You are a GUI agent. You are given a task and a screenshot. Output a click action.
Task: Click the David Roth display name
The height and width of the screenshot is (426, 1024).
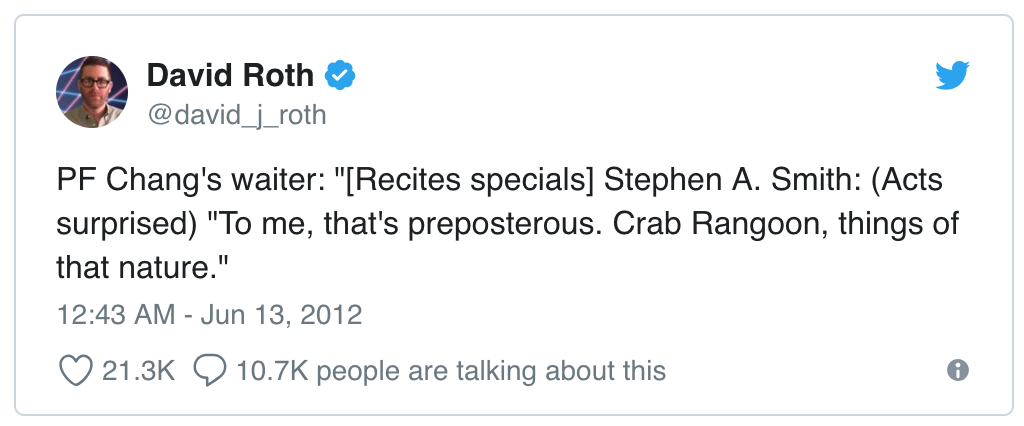coord(230,75)
